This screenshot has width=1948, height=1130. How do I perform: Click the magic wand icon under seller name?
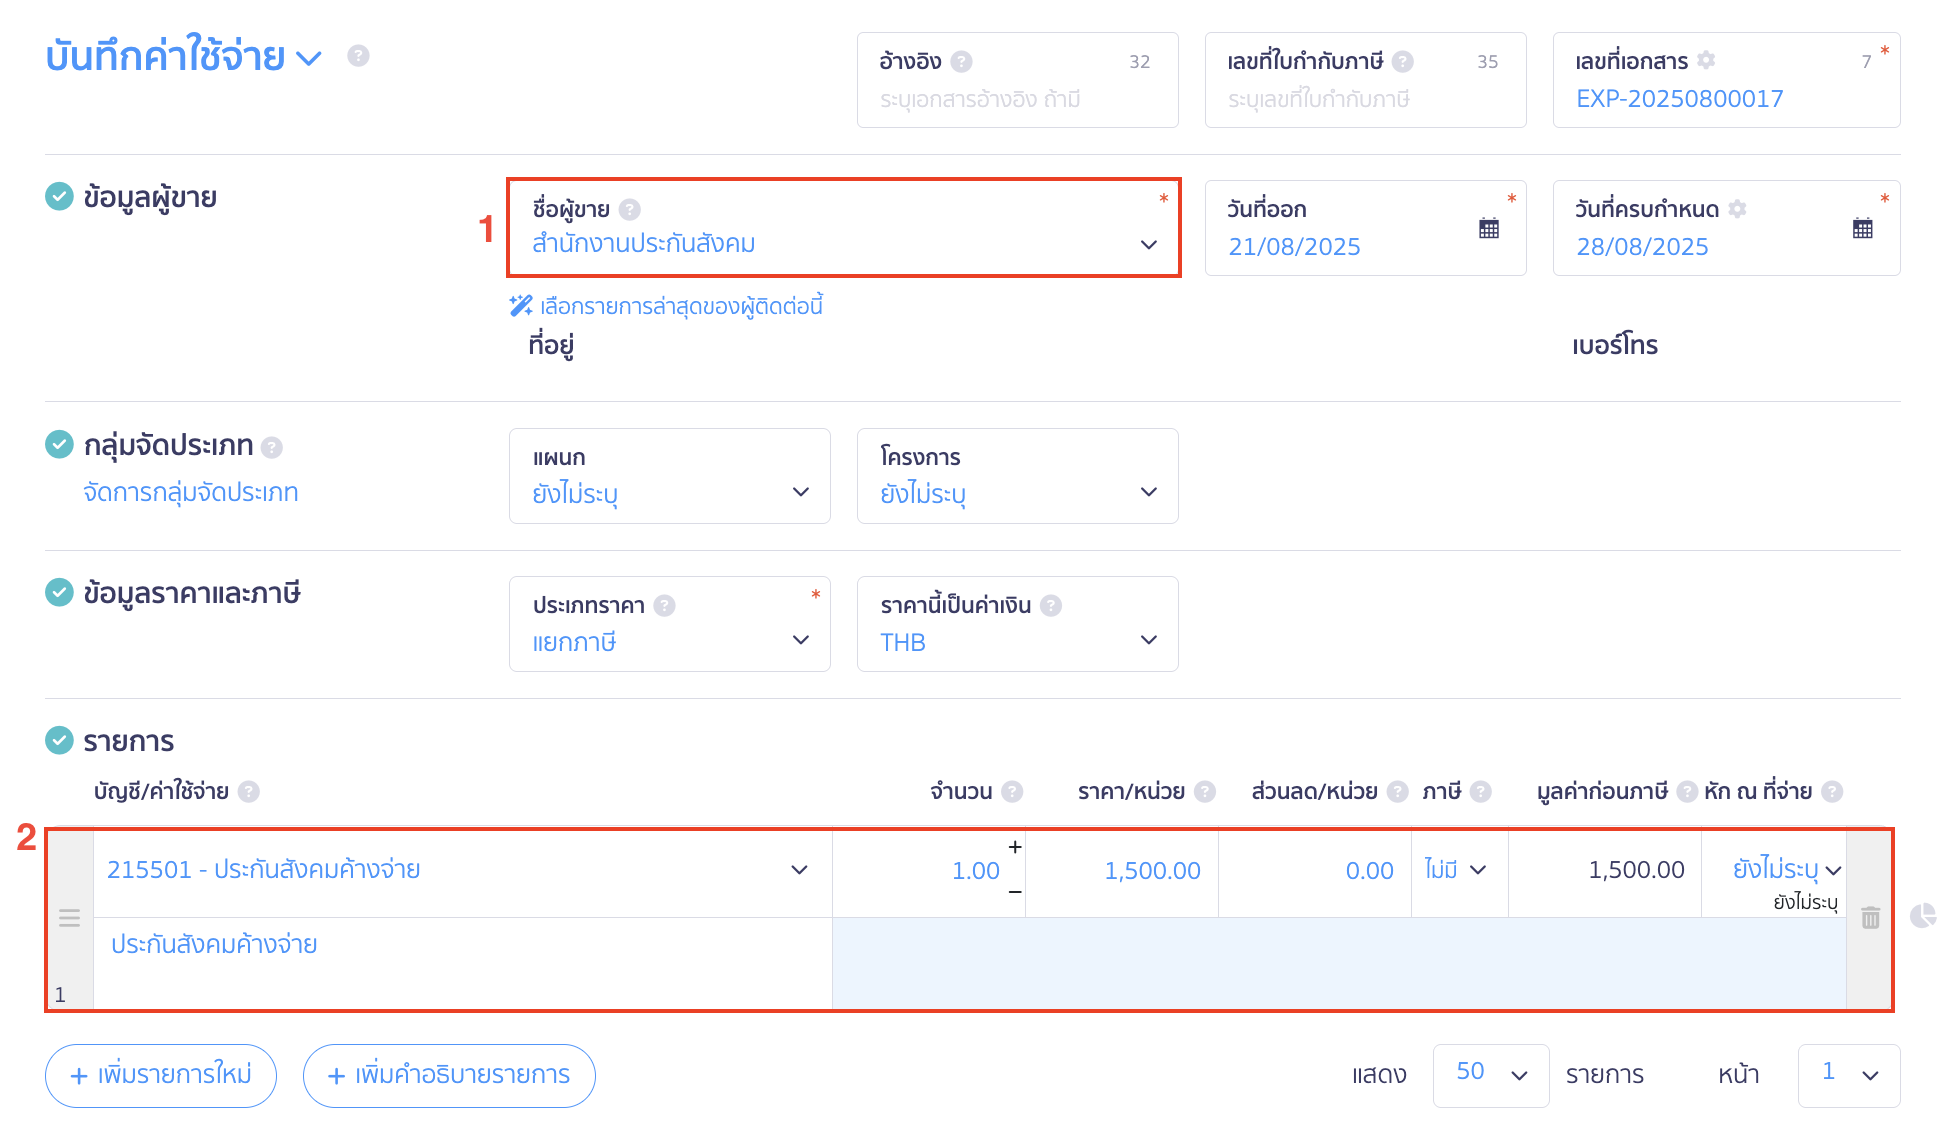(521, 306)
